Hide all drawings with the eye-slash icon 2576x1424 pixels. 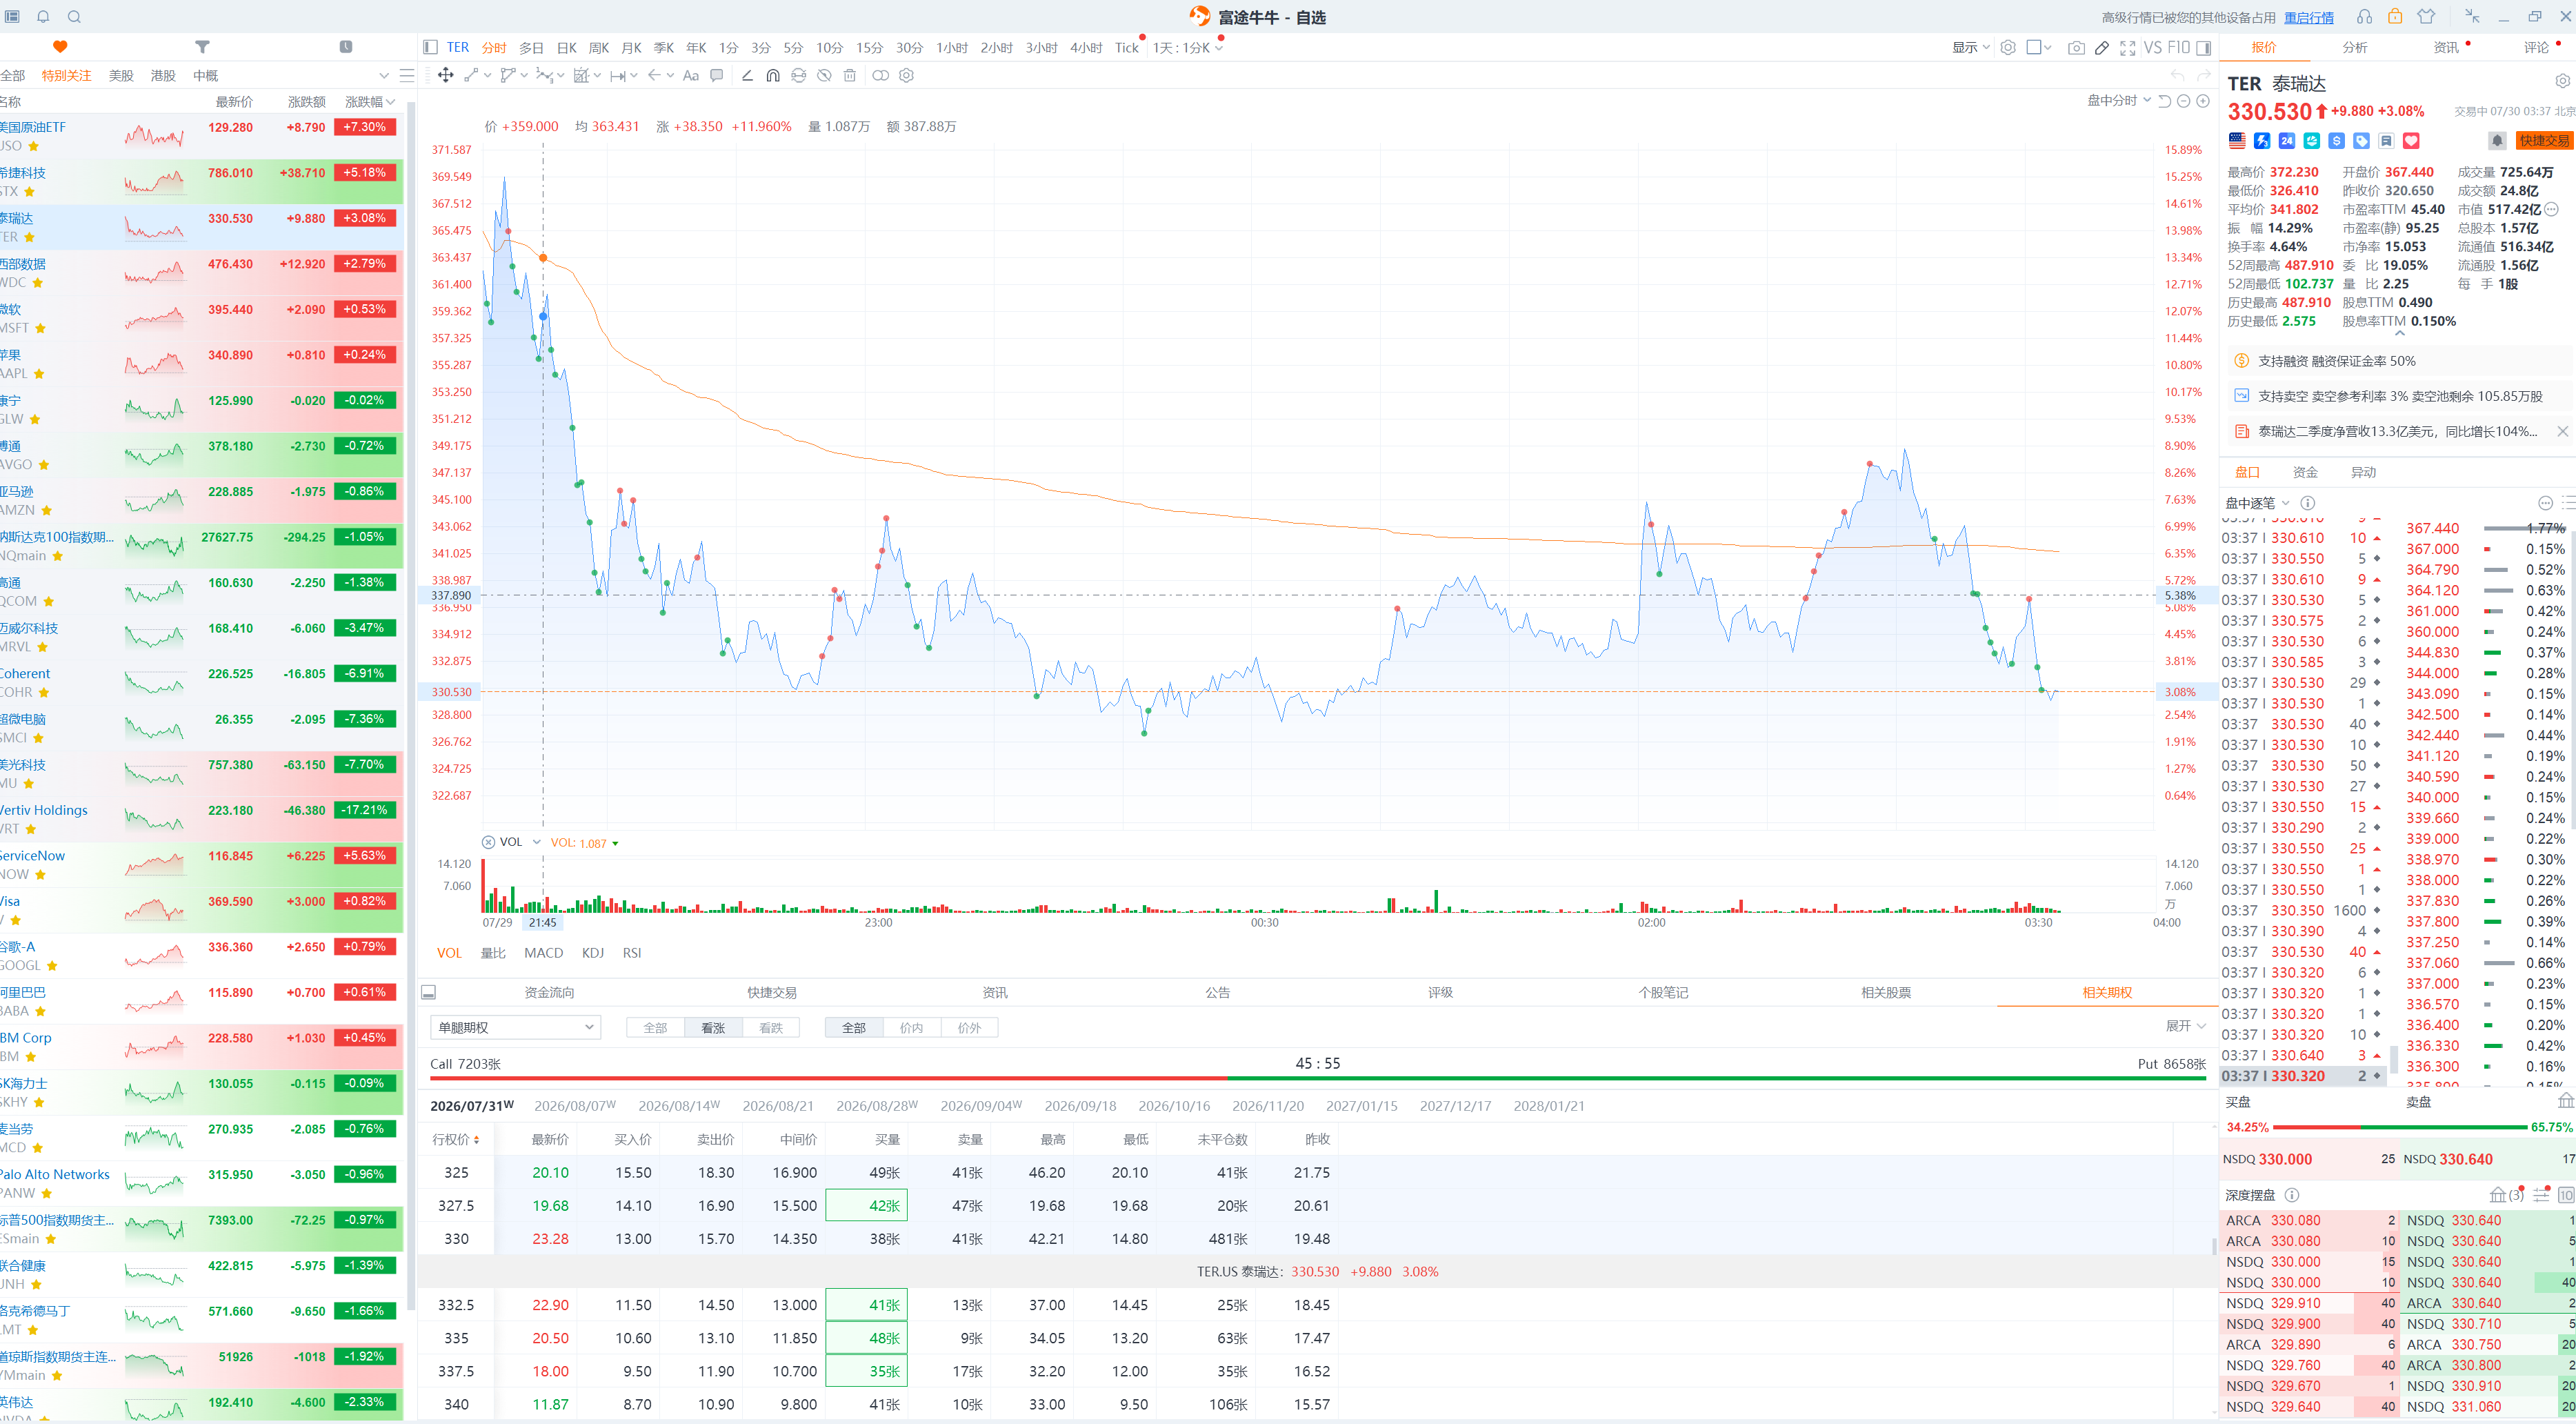[824, 75]
